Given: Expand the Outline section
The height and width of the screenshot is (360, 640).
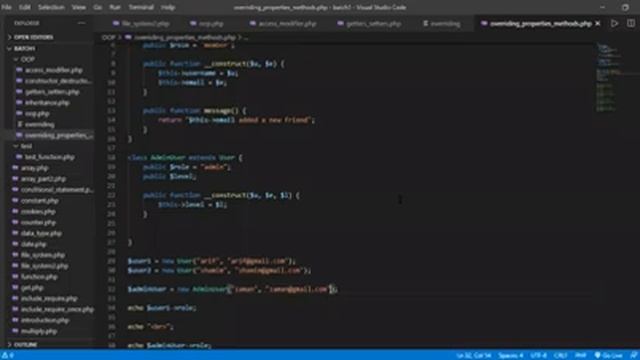Looking at the screenshot, I should [49, 344].
